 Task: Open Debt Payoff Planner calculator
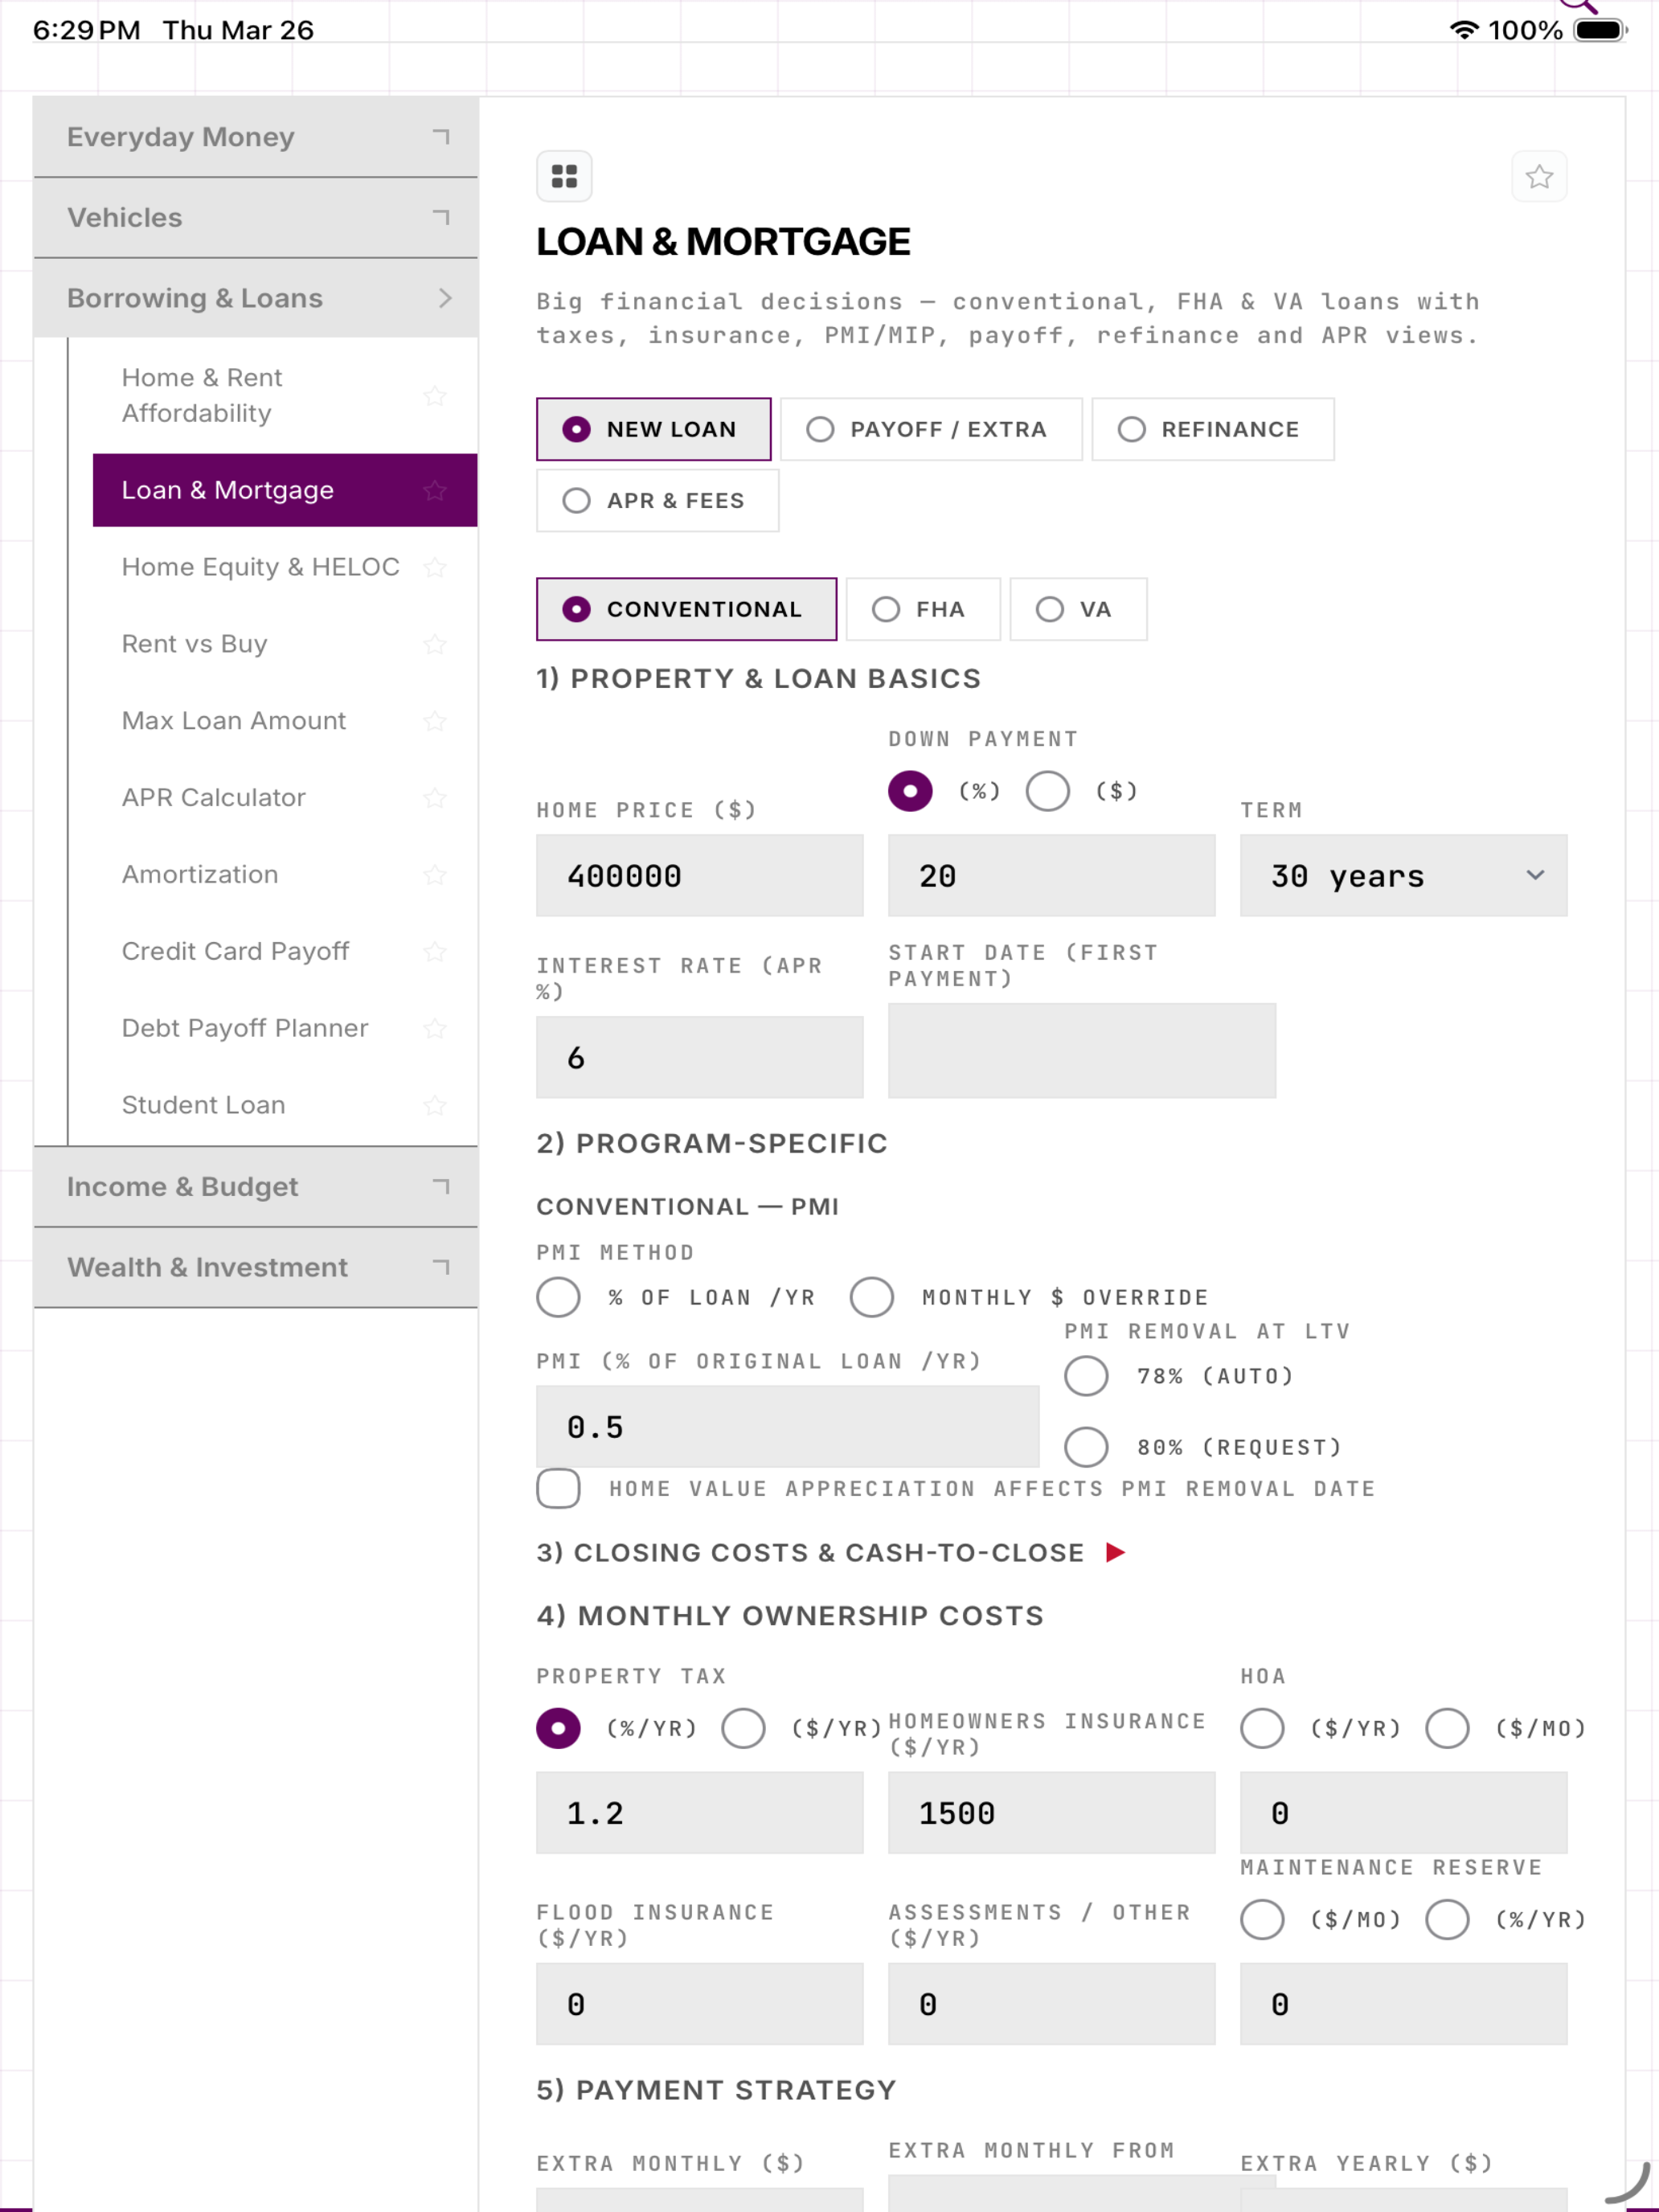pos(245,1028)
